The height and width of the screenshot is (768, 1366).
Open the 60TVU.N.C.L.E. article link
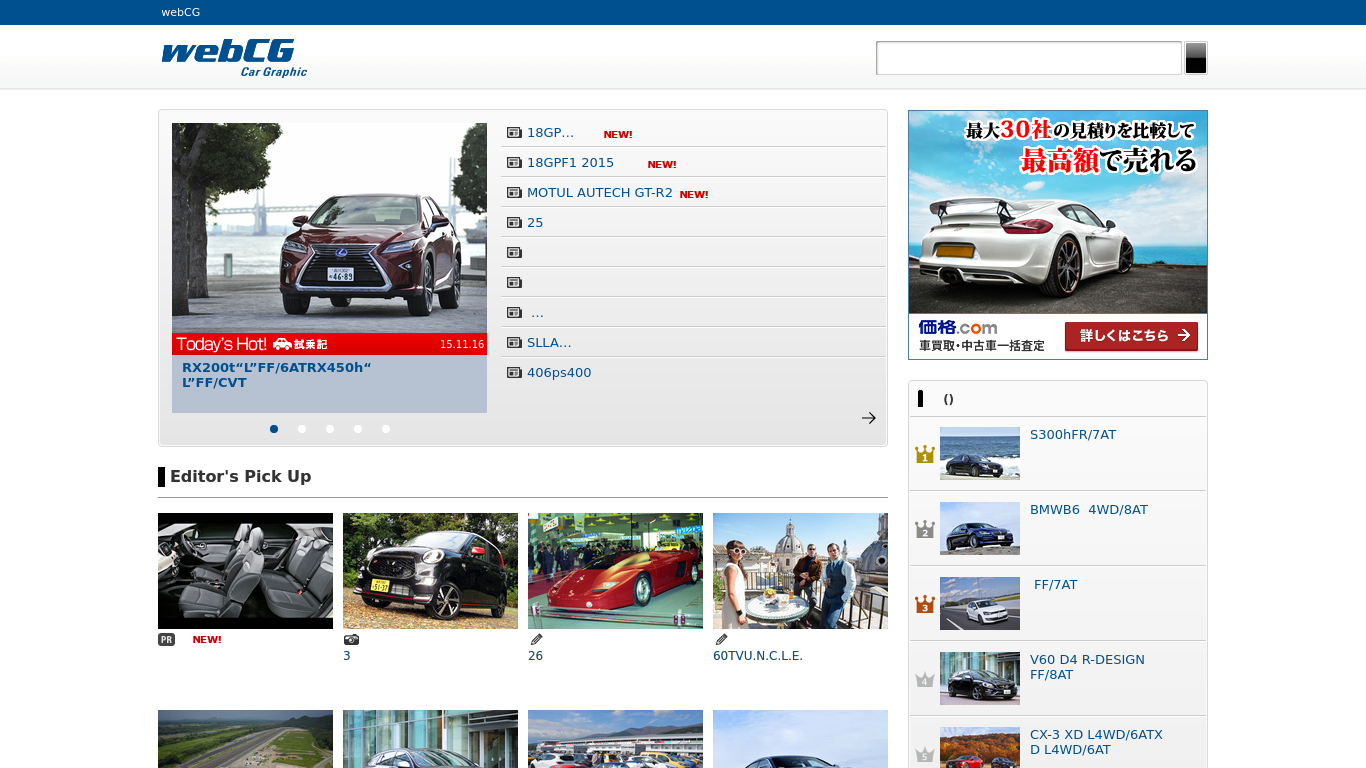click(x=758, y=656)
